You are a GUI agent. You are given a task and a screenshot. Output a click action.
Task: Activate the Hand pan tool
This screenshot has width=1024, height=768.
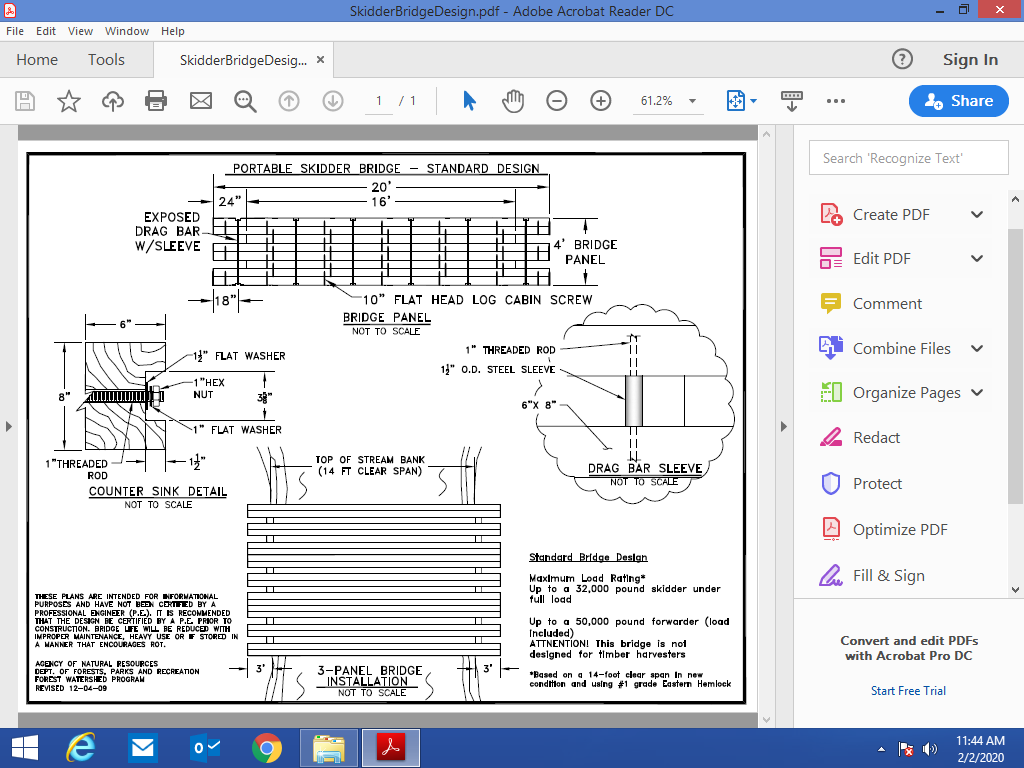coord(513,101)
